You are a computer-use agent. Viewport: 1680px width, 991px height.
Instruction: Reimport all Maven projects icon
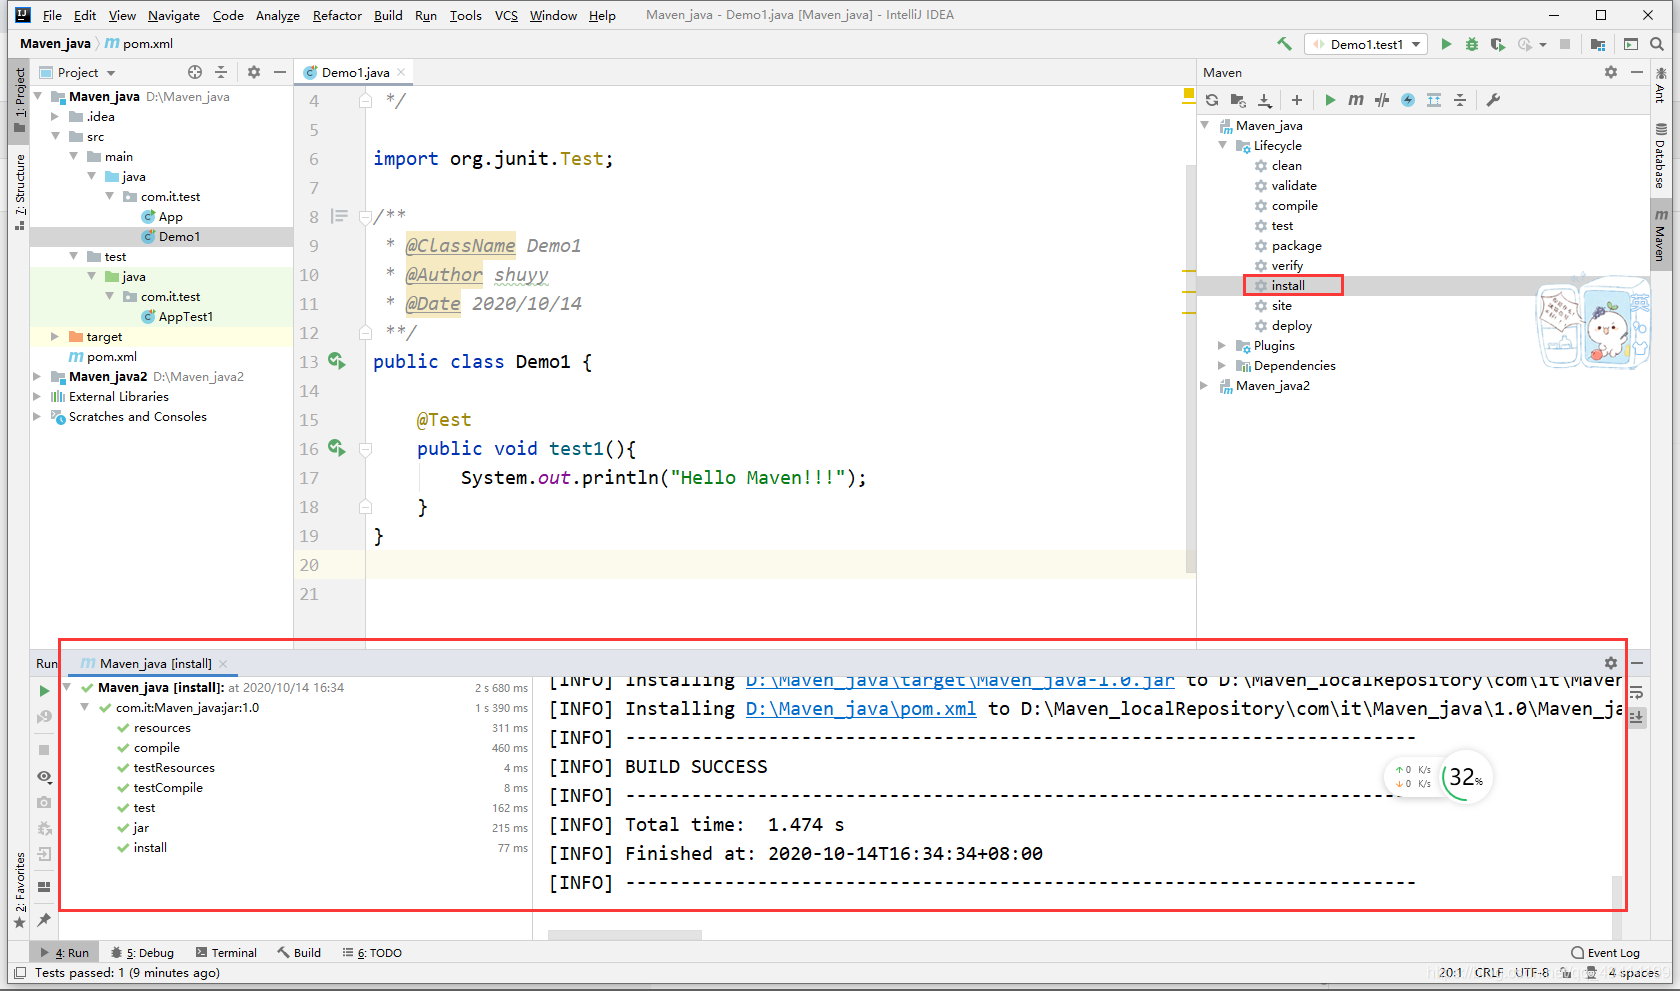pos(1212,100)
